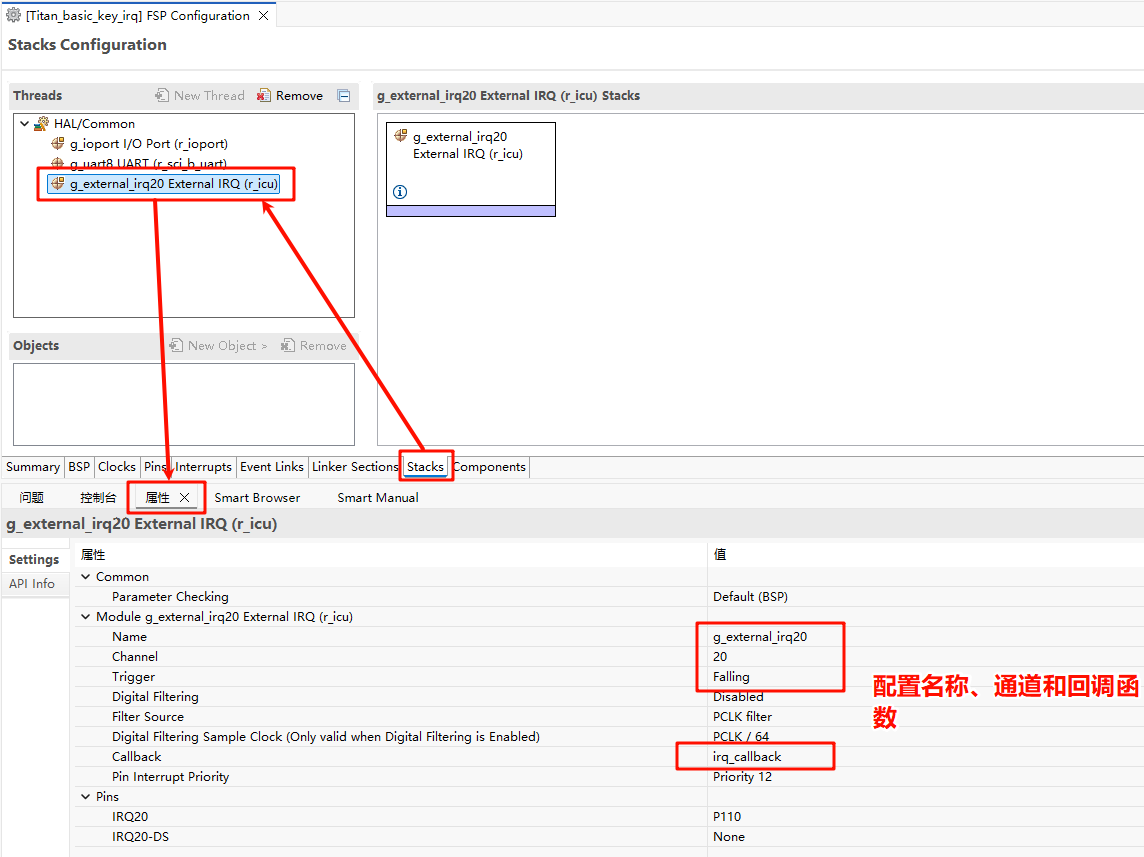This screenshot has width=1144, height=857.
Task: Collapse the Common properties group
Action: (x=86, y=577)
